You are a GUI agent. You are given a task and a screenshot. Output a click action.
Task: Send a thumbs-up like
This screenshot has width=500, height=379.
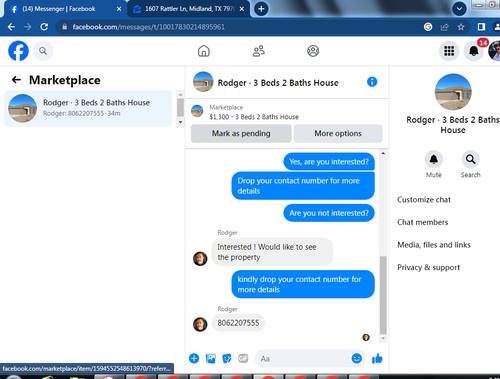377,358
